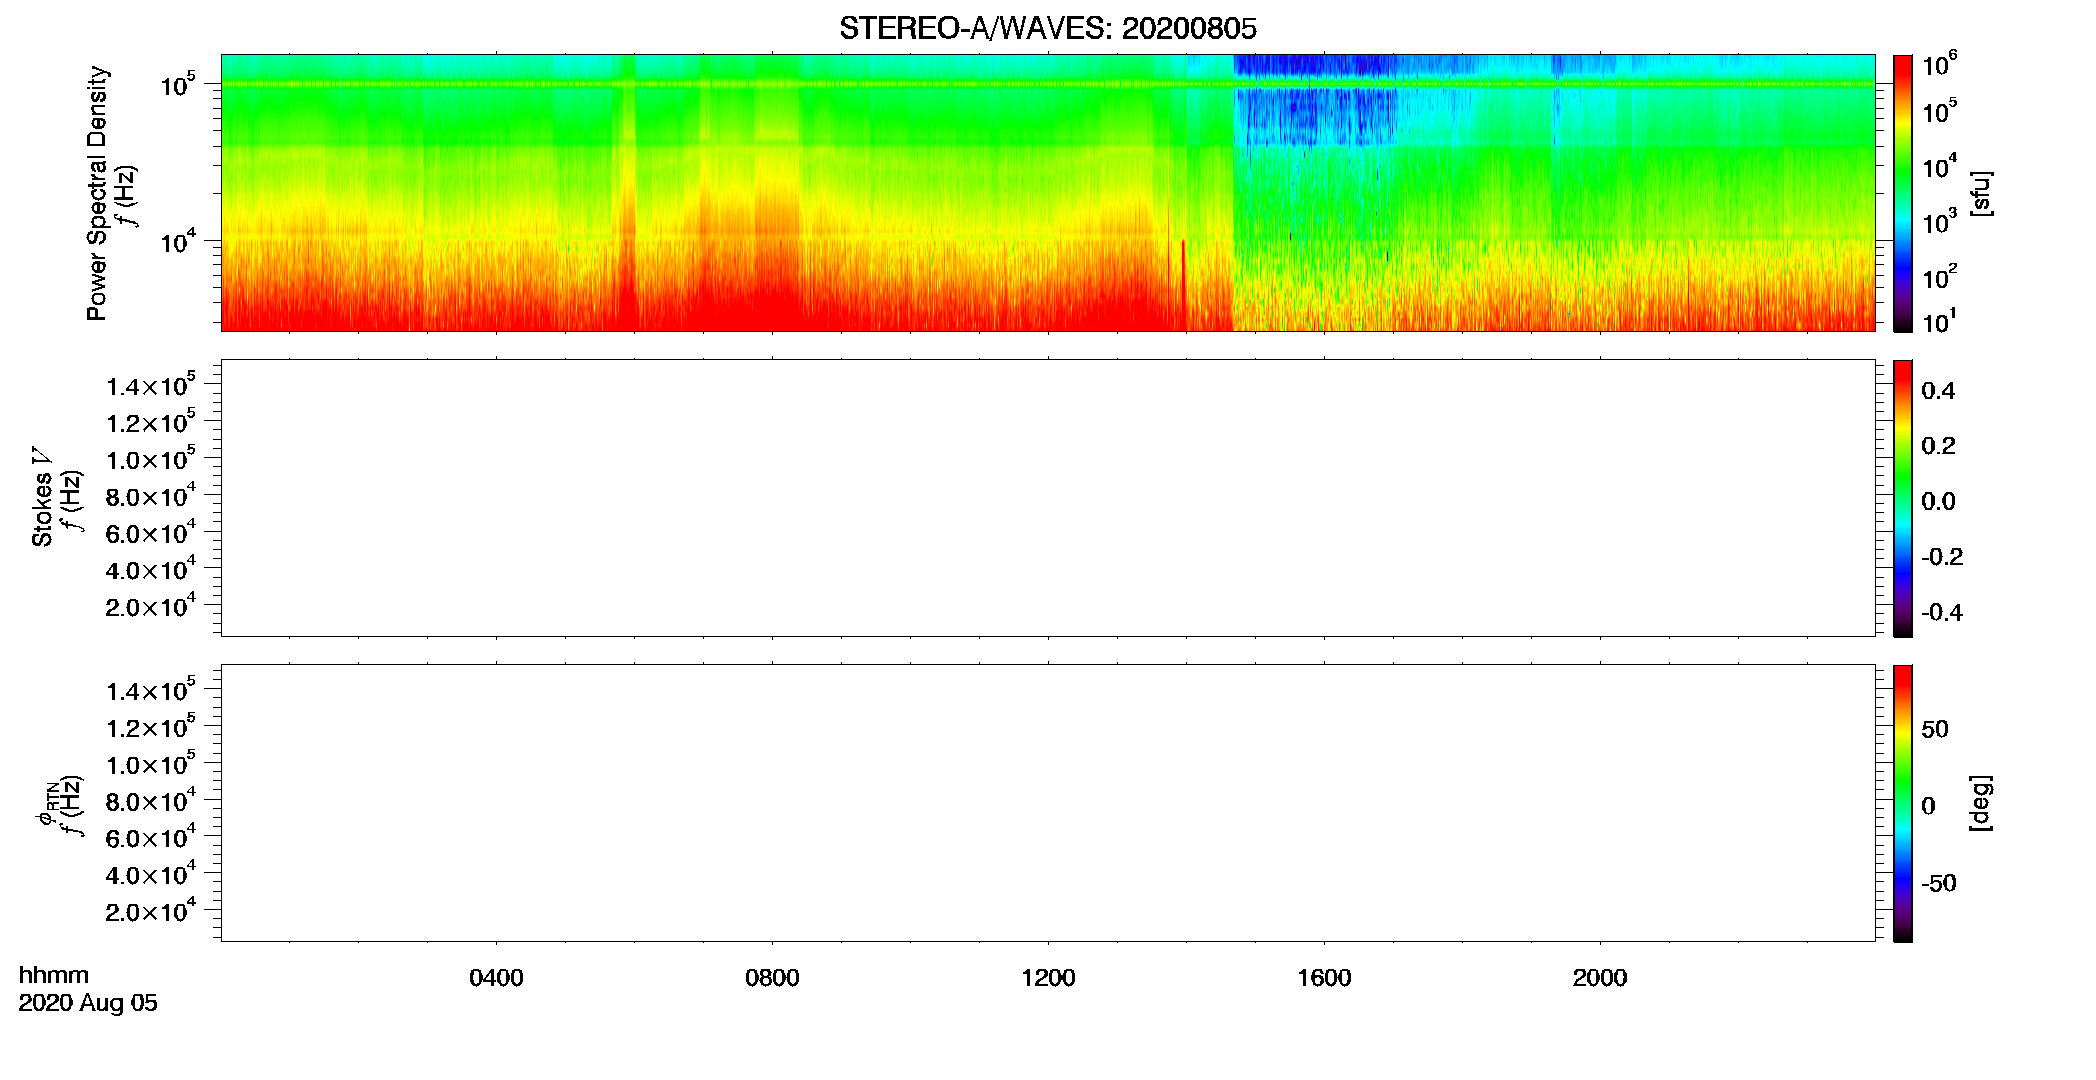Click "0.2" on the Stokes V color bar
Viewport: 2096px width, 1080px height.
pyautogui.click(x=1938, y=446)
